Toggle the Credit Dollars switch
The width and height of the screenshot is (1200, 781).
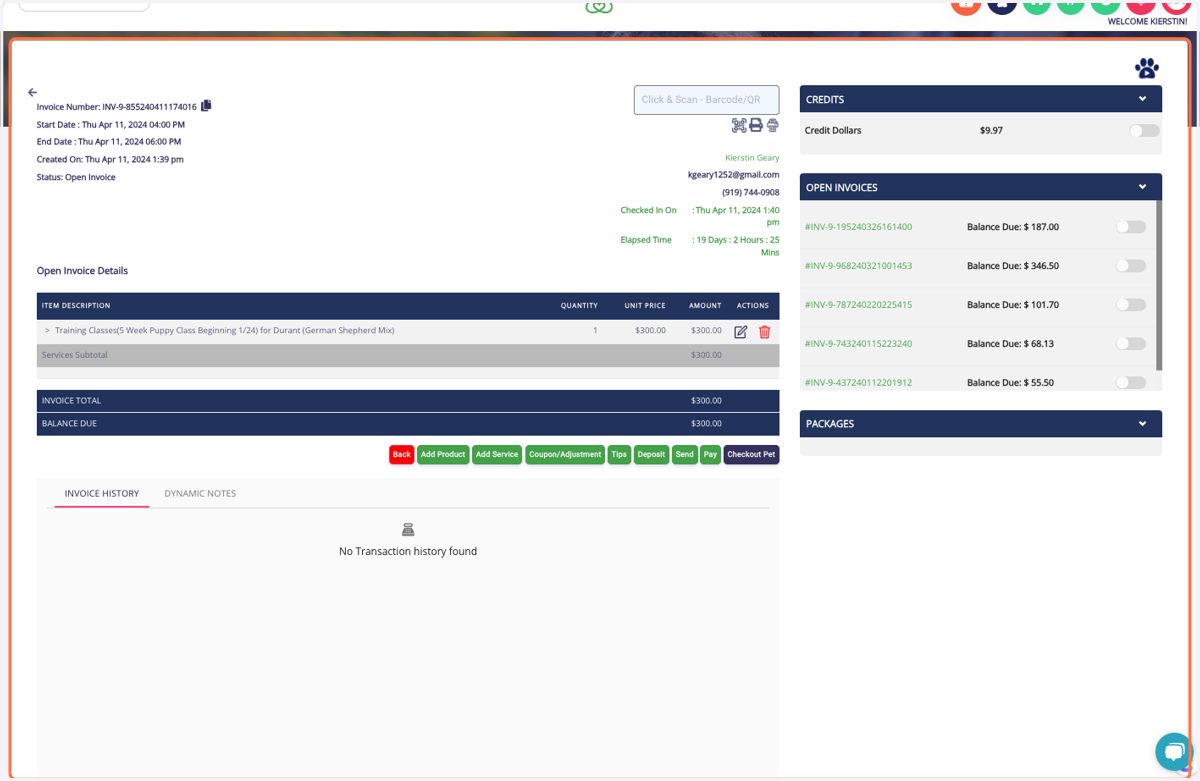tap(1144, 130)
